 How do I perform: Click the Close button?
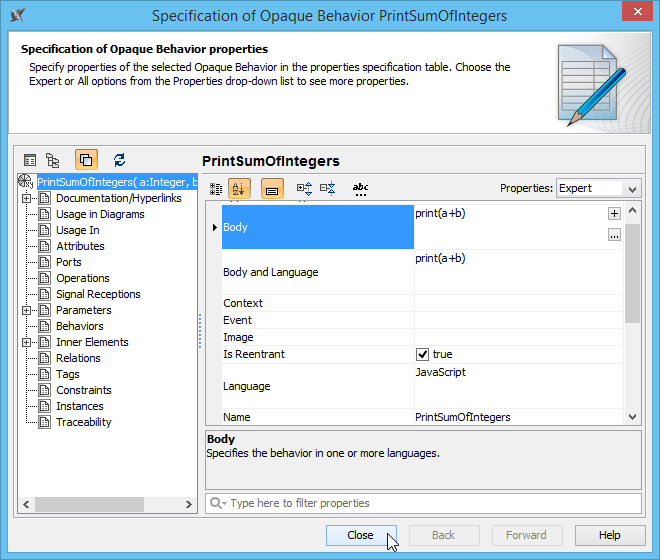coord(361,535)
